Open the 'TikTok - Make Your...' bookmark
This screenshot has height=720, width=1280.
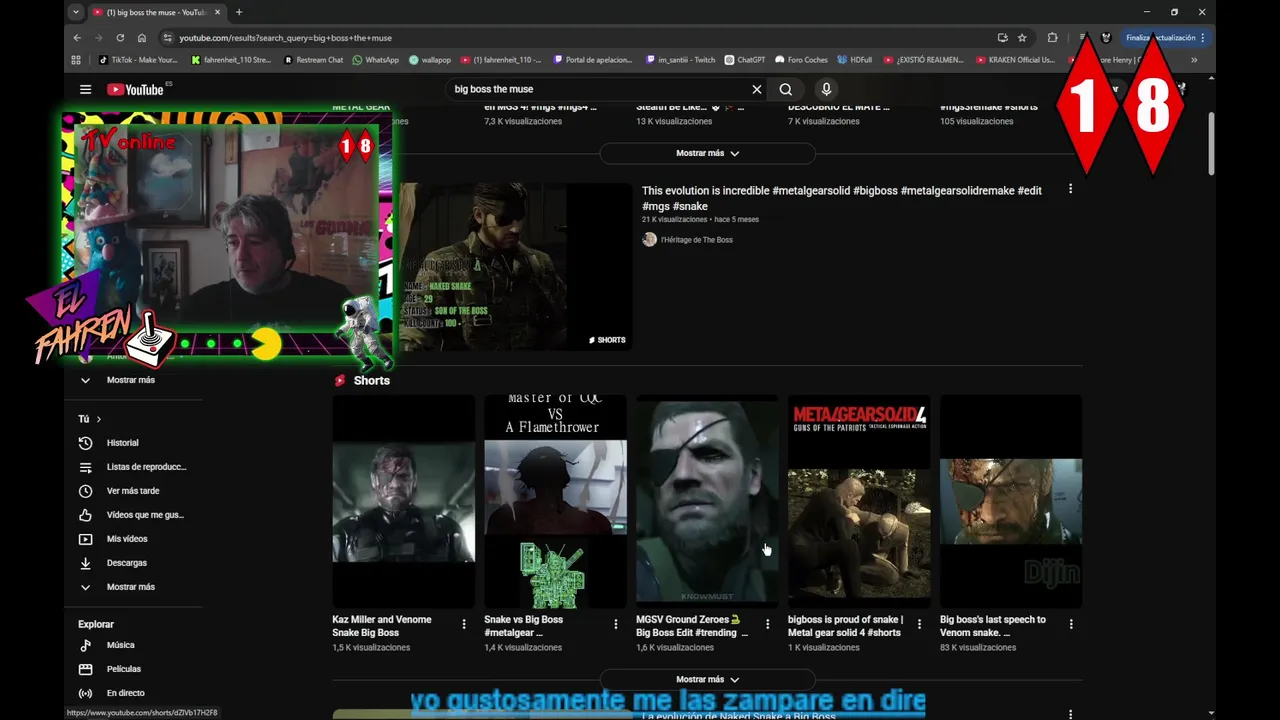coord(138,60)
